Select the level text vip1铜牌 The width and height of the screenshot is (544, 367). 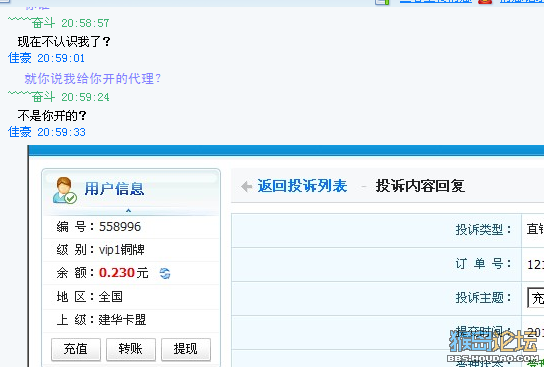pyautogui.click(x=122, y=250)
